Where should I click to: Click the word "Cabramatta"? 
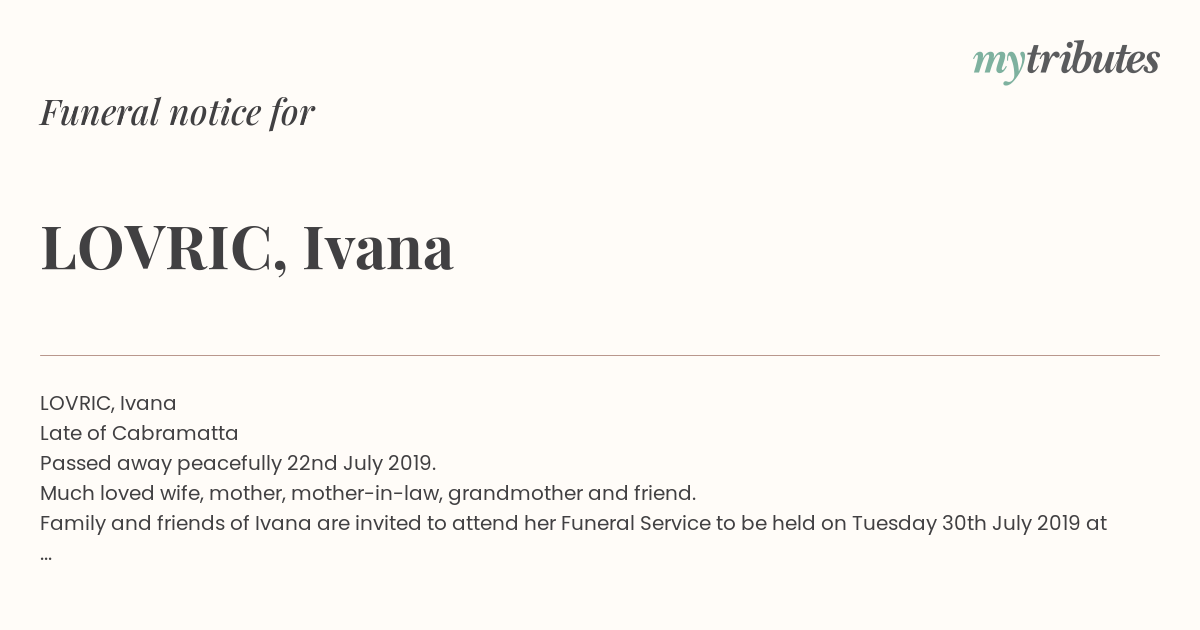[x=175, y=433]
